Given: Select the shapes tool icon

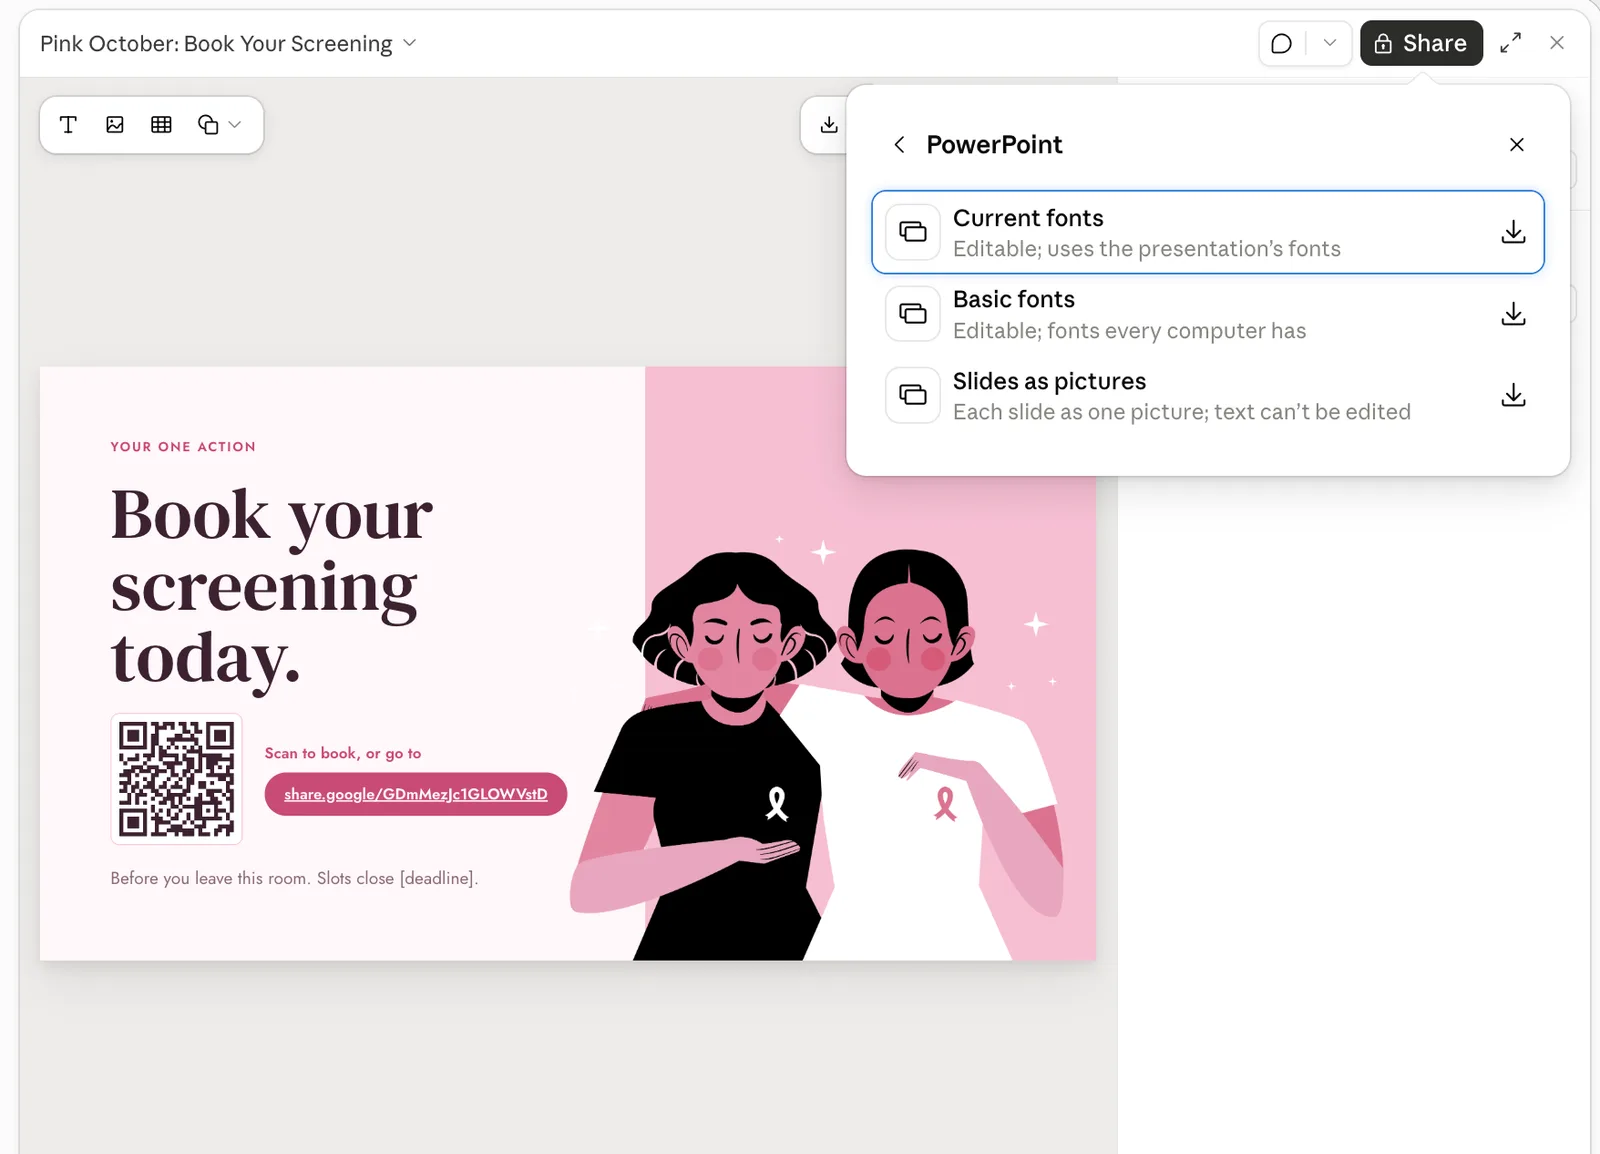Looking at the screenshot, I should tap(208, 125).
